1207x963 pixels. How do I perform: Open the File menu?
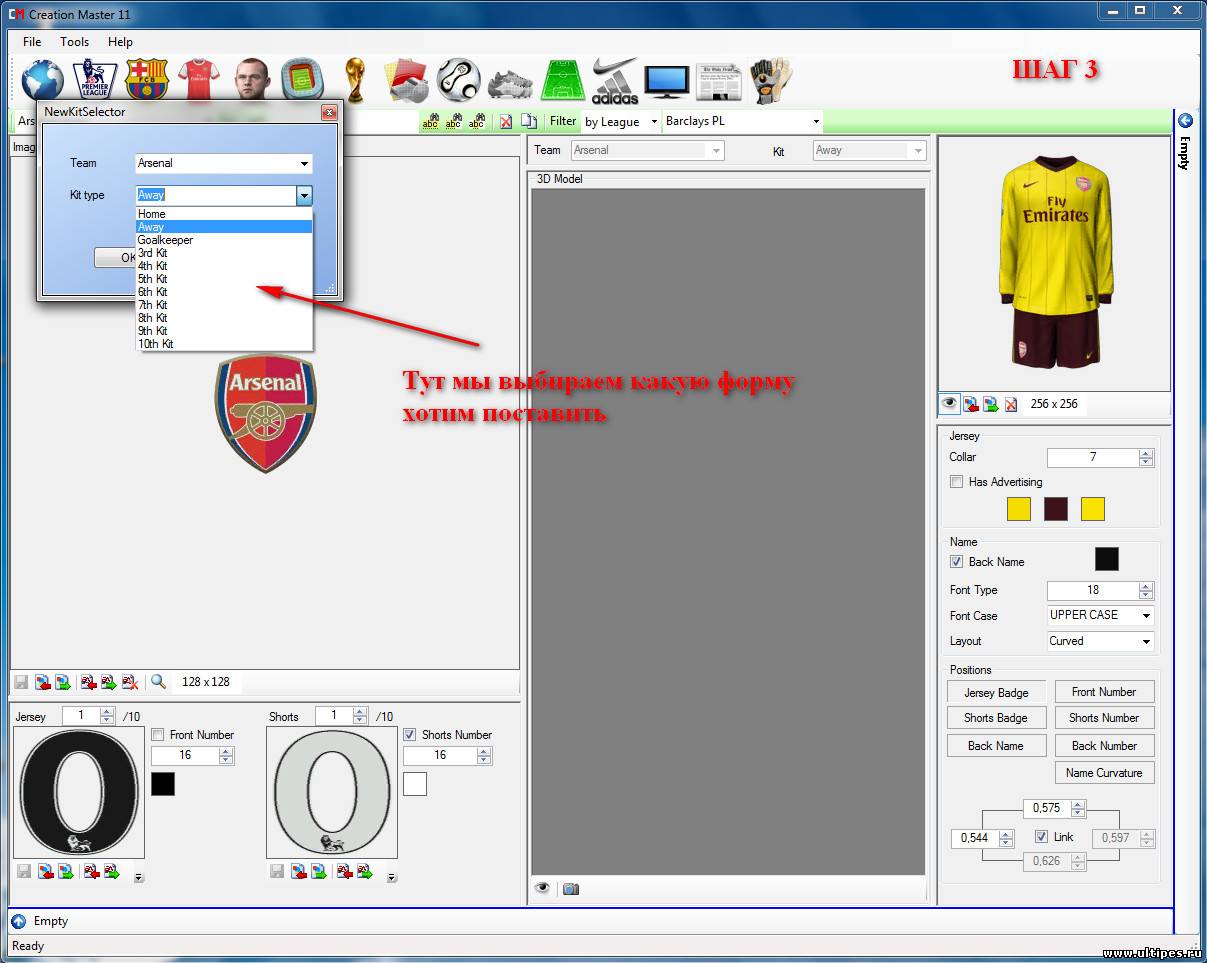pos(32,42)
